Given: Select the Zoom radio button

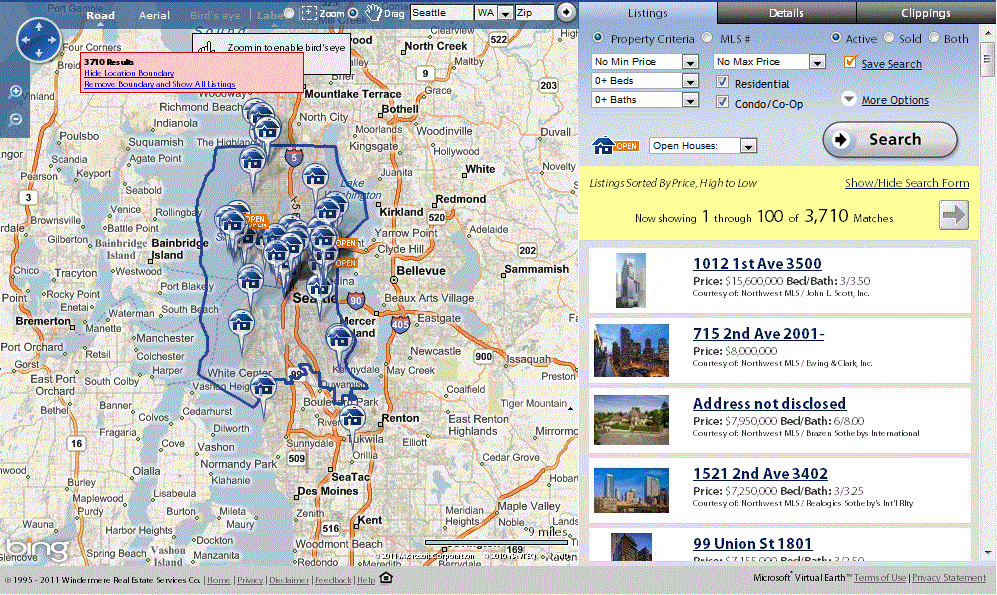Looking at the screenshot, I should (x=289, y=13).
